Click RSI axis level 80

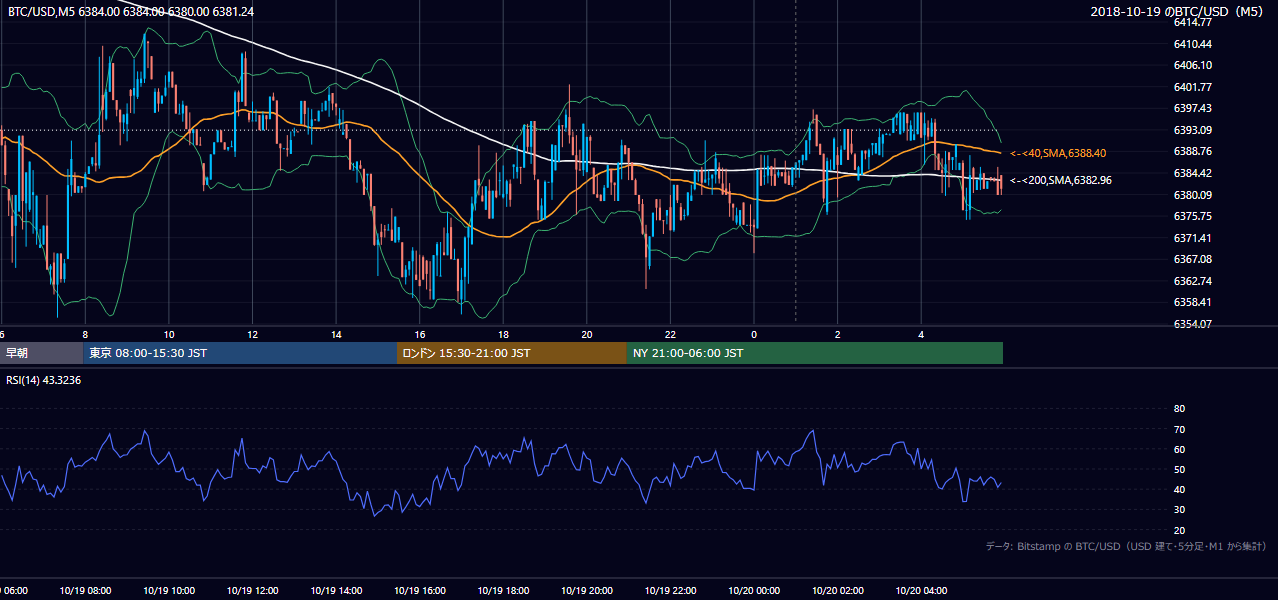pyautogui.click(x=1179, y=409)
